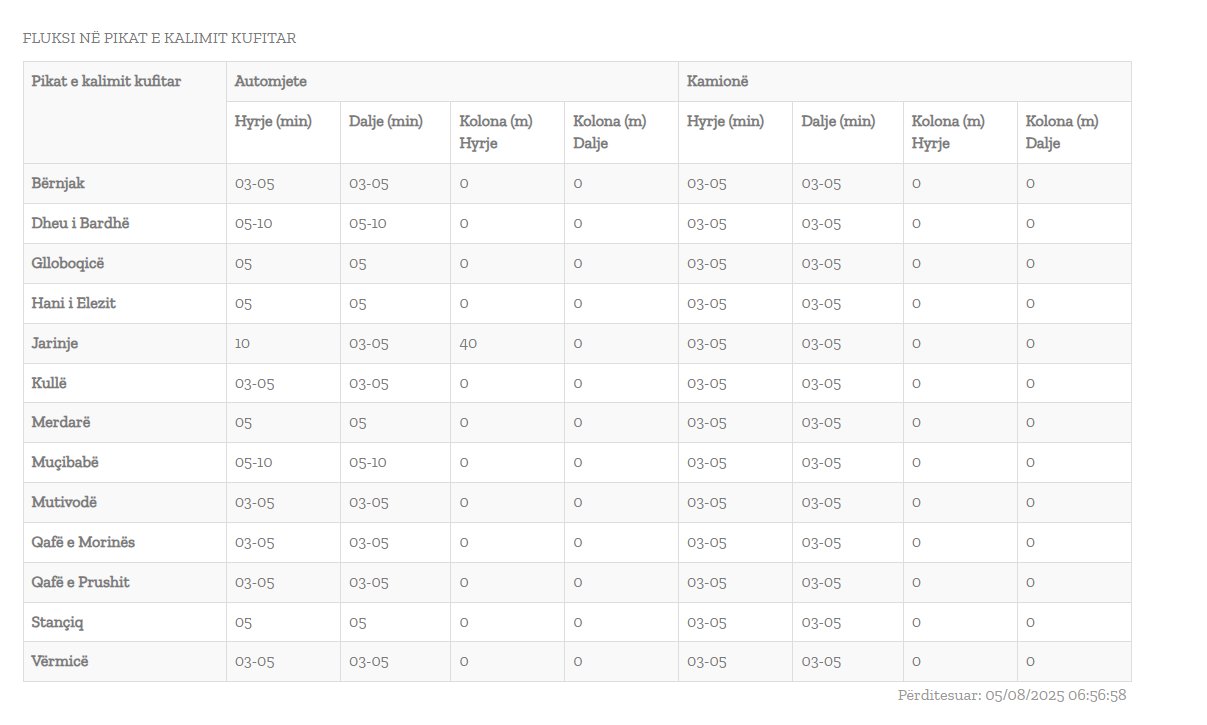The image size is (1207, 725).
Task: Click the Automjete column group header
Action: pos(271,81)
